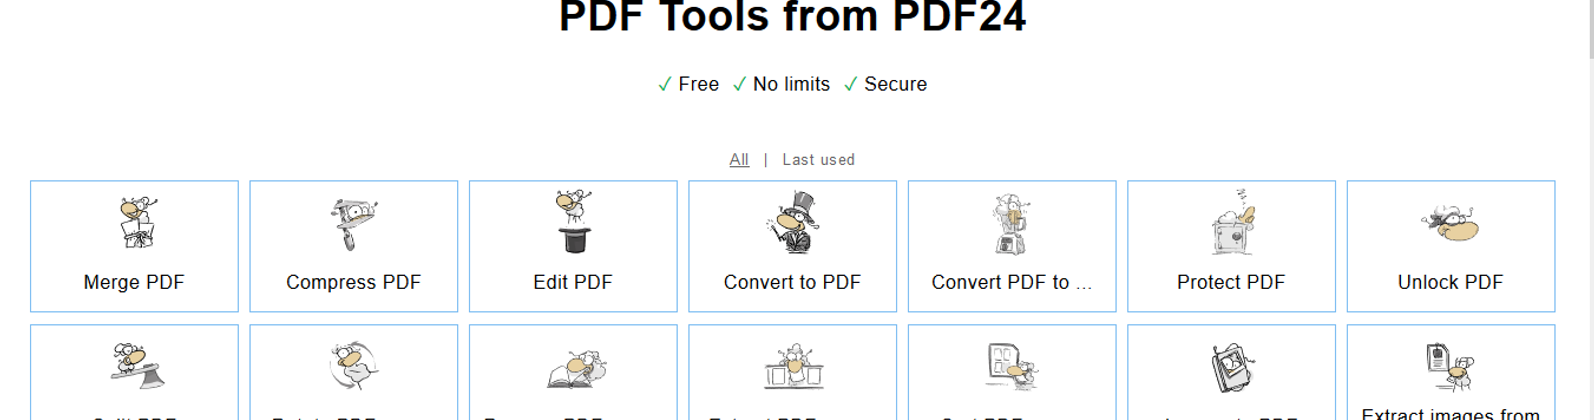Select the Unlock PDF masked sheep icon
Viewport: 1594px width, 420px height.
pyautogui.click(x=1450, y=222)
